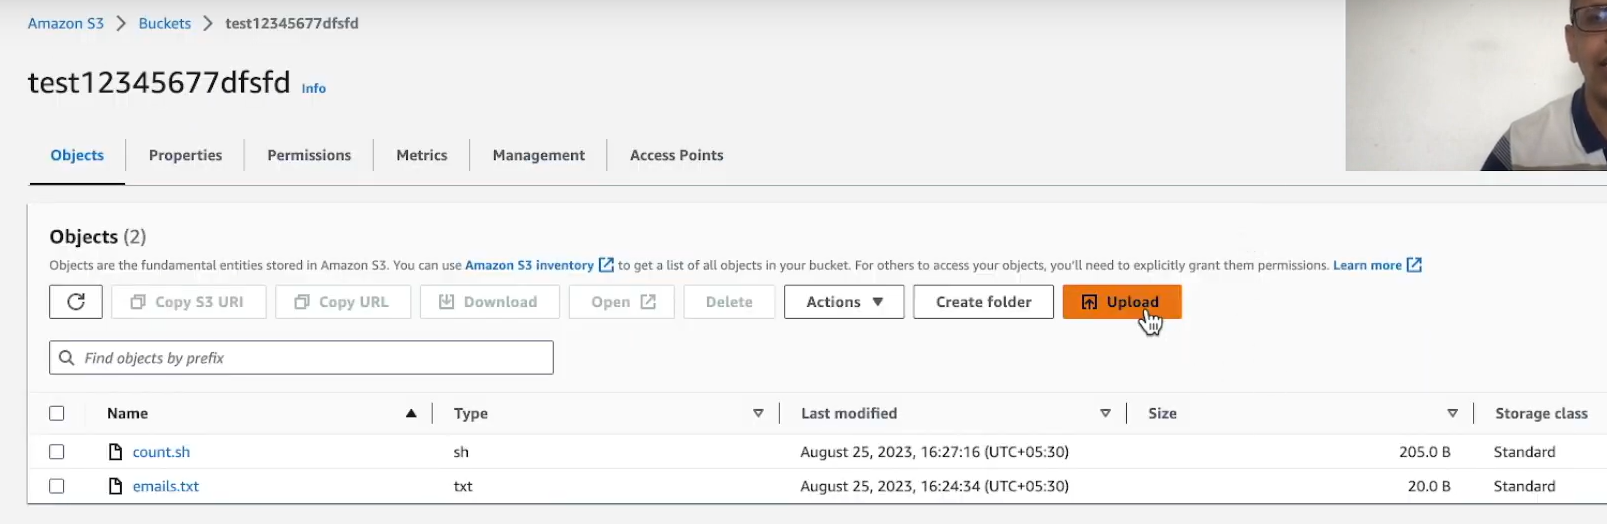Viewport: 1607px width, 524px height.
Task: Switch to the Objects tab
Action: tap(77, 155)
